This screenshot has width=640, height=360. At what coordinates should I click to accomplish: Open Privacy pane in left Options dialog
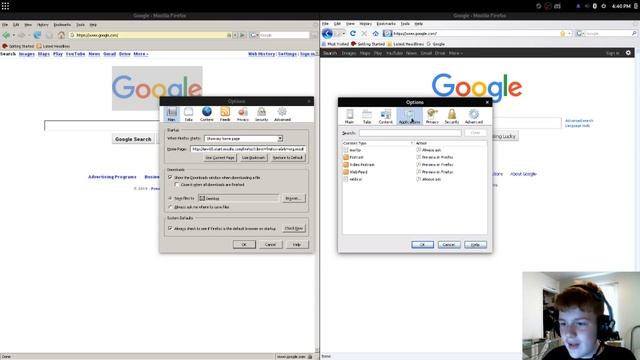point(243,114)
